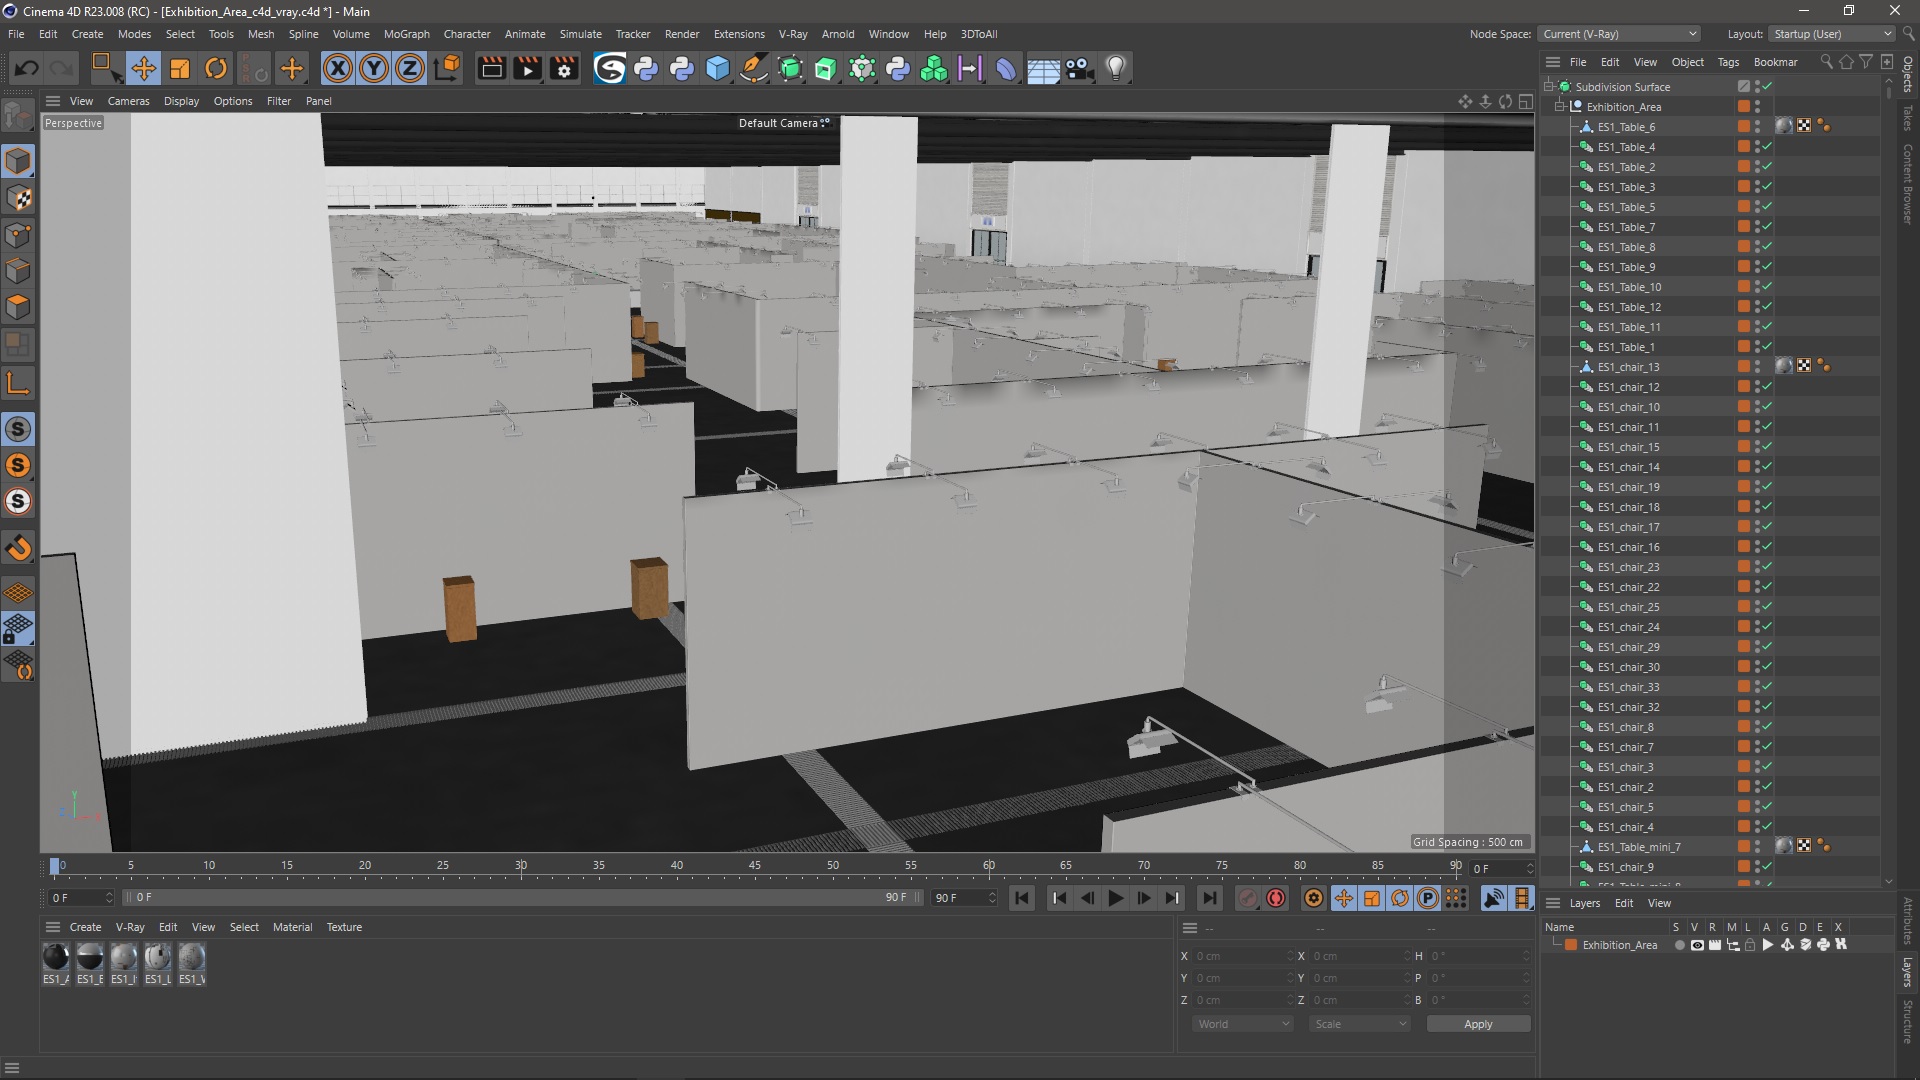Click the Render View clapperboard icon

491,68
